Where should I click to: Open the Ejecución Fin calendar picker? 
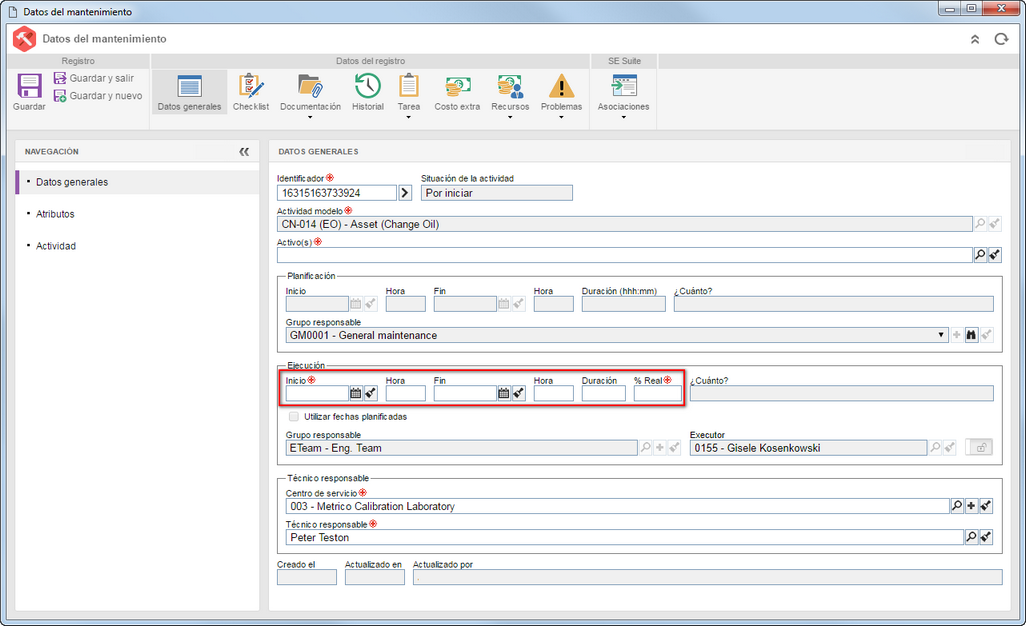pos(503,393)
